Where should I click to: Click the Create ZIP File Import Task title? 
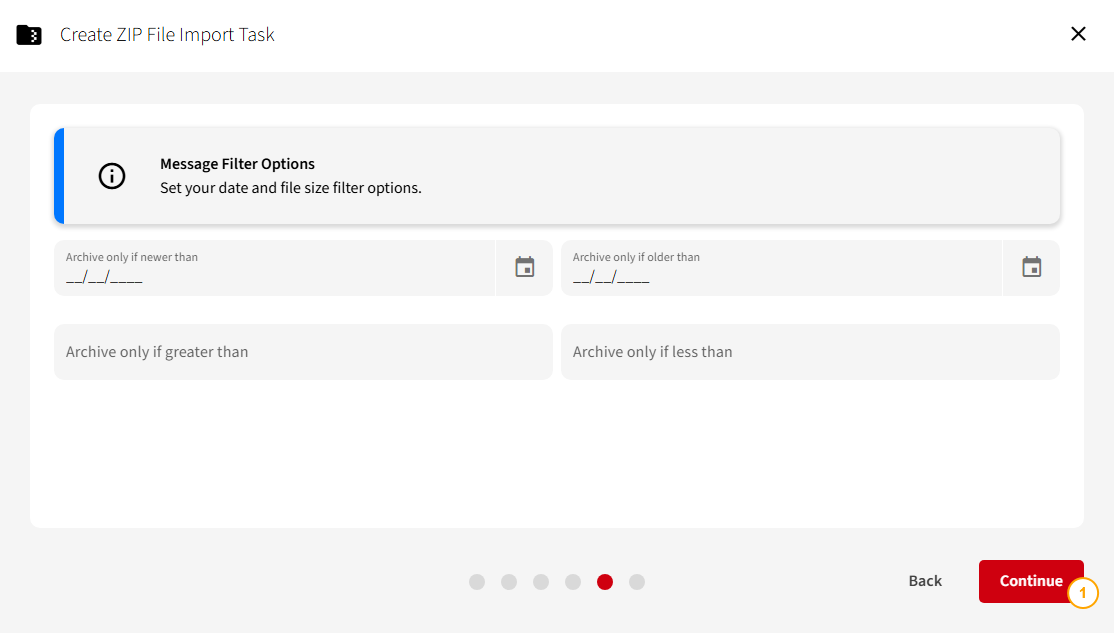point(167,35)
